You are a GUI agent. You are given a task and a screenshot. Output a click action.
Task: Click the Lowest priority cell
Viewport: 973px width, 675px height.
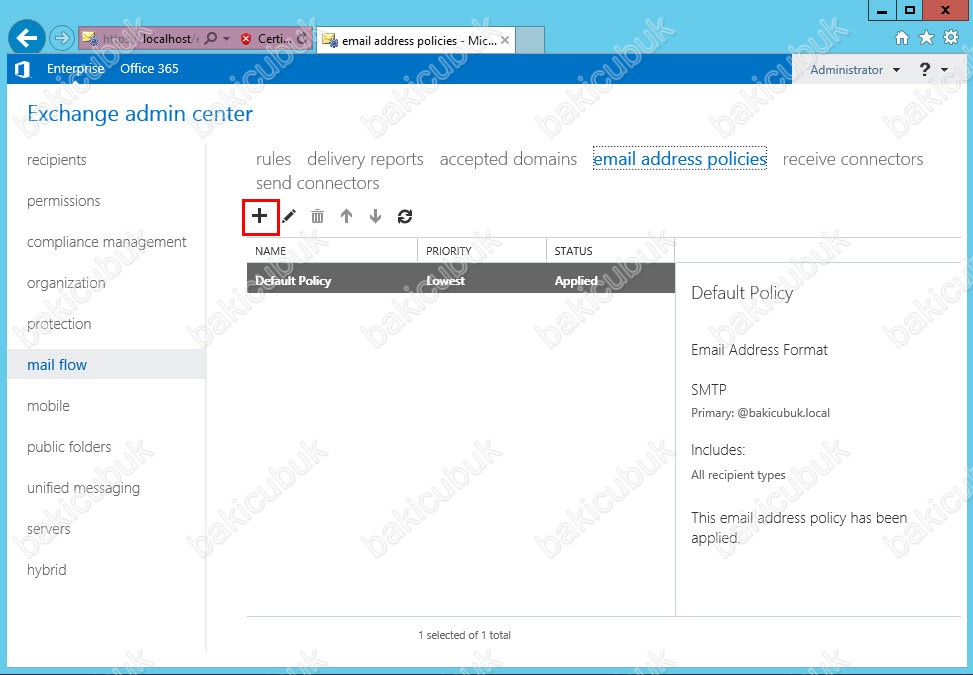(x=446, y=280)
